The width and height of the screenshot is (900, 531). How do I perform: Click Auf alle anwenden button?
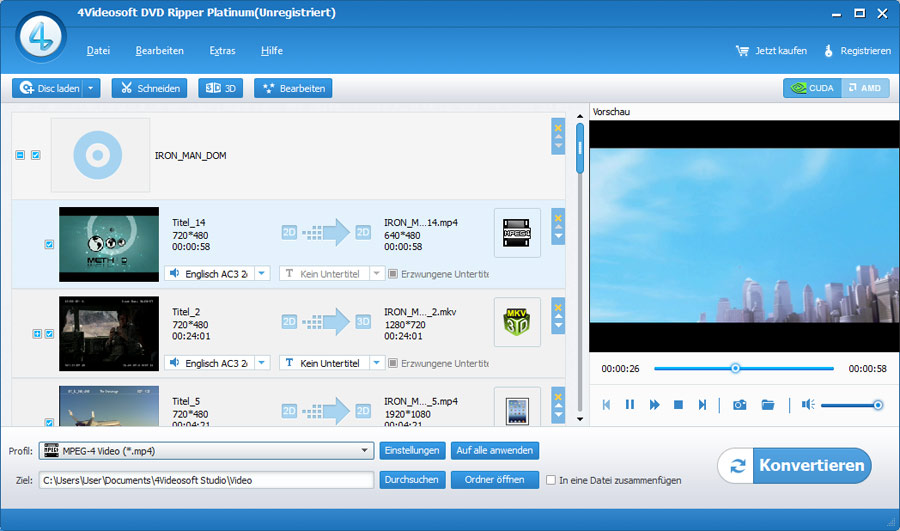point(495,451)
